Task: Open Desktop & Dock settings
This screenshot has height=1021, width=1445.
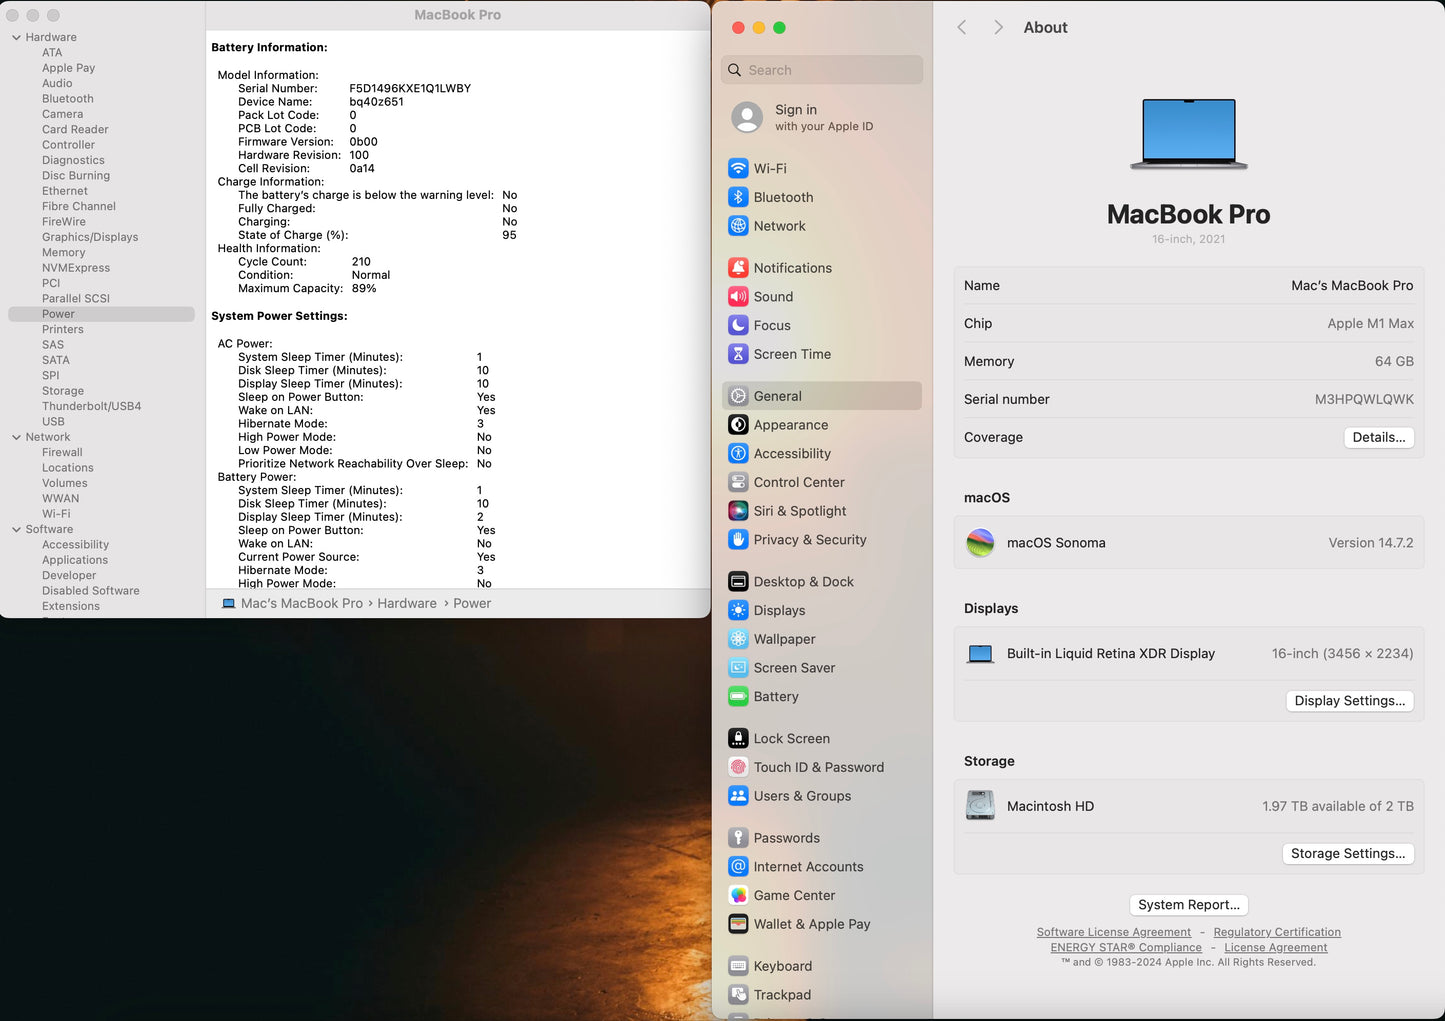Action: pos(803,581)
